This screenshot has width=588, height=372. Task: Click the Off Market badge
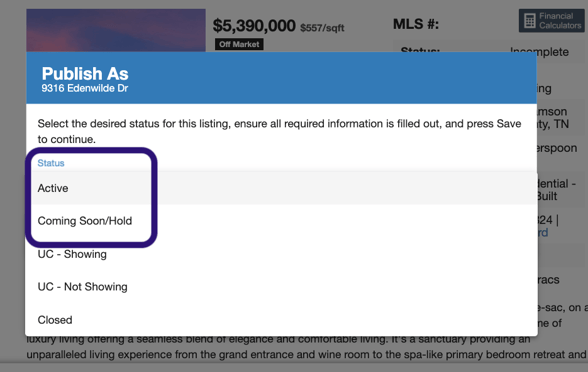click(239, 44)
